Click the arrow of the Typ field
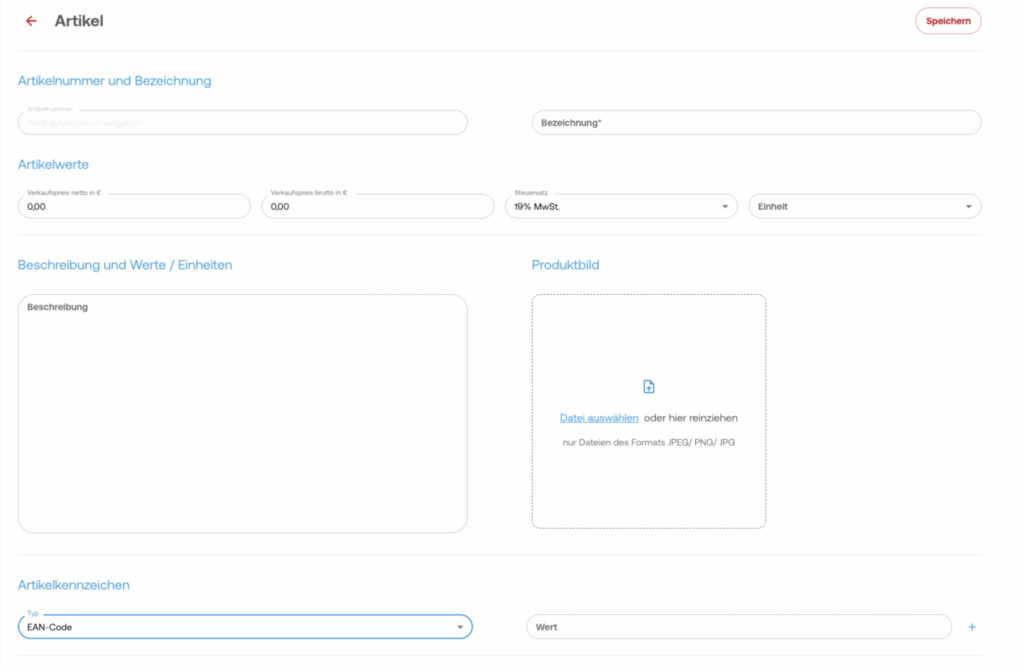Viewport: 1024px width, 672px height. [x=460, y=627]
